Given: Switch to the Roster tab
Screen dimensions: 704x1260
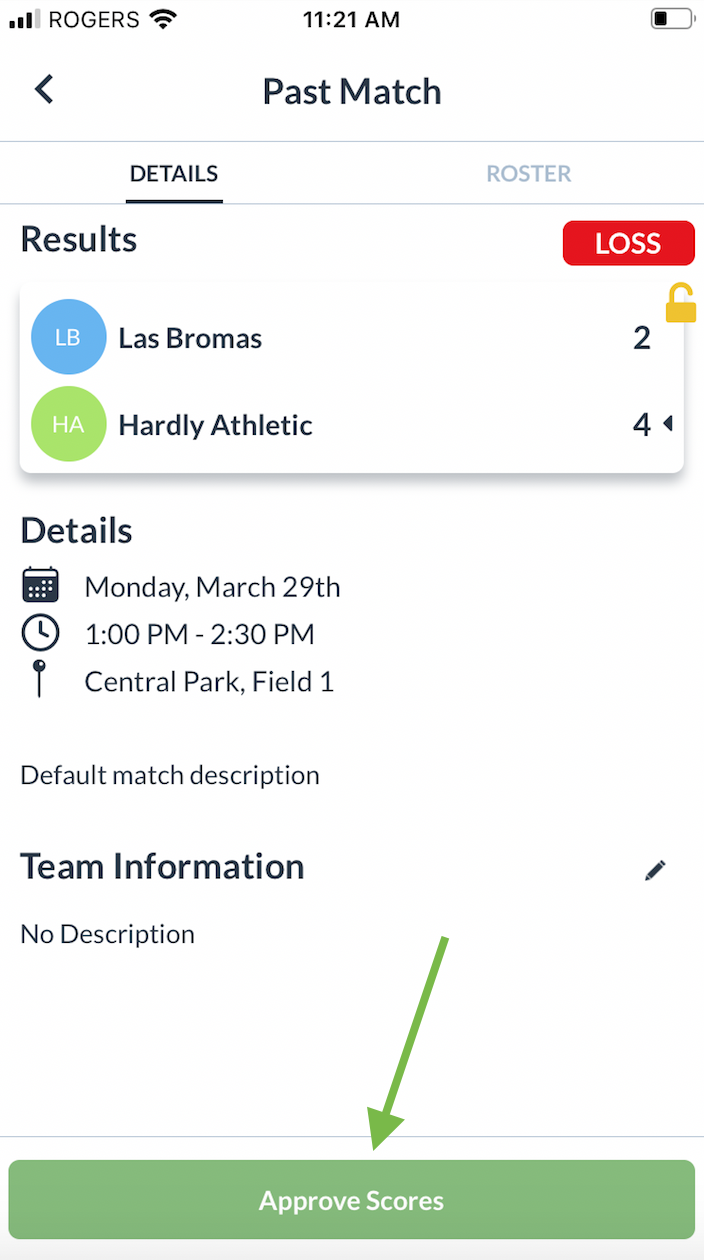Looking at the screenshot, I should pos(528,174).
